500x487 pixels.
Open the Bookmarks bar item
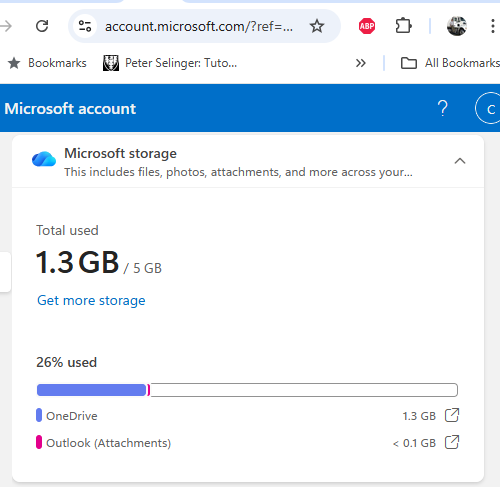pyautogui.click(x=47, y=63)
